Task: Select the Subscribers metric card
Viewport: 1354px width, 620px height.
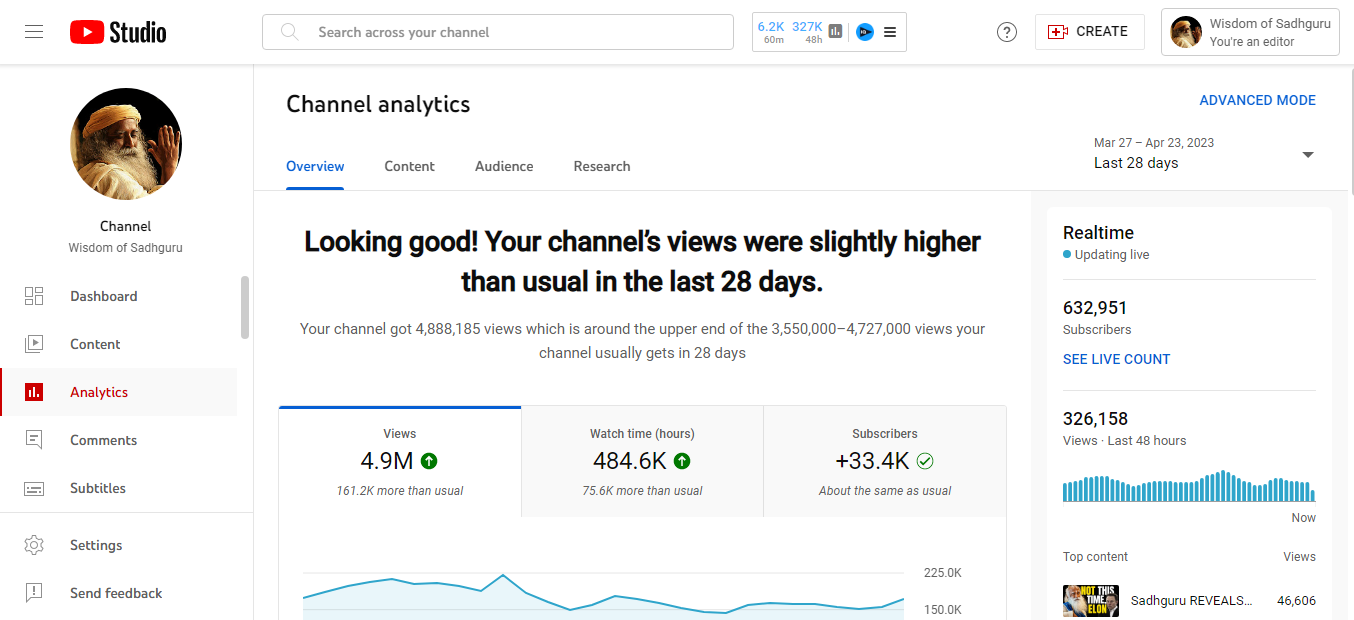Action: pyautogui.click(x=885, y=461)
